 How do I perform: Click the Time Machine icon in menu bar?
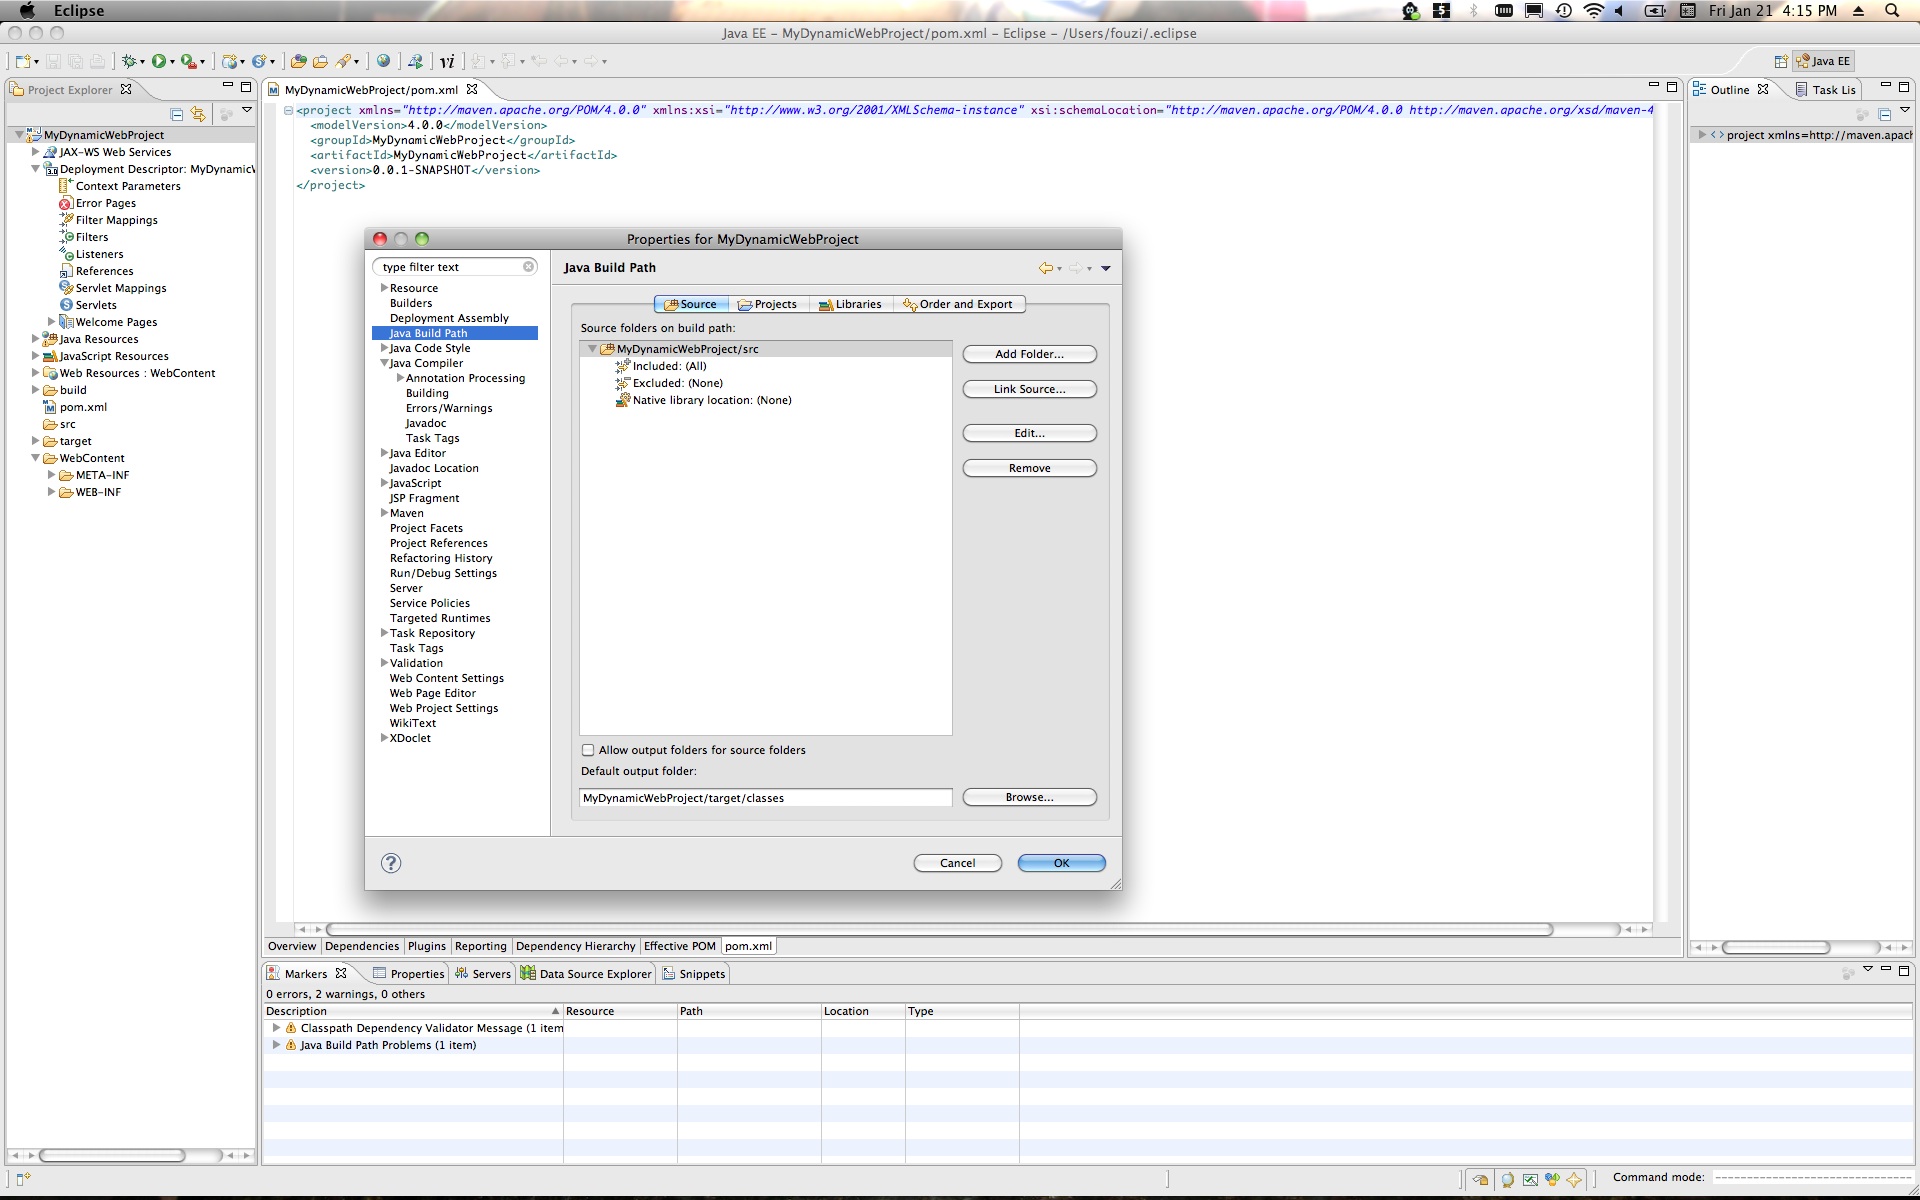[x=1564, y=11]
